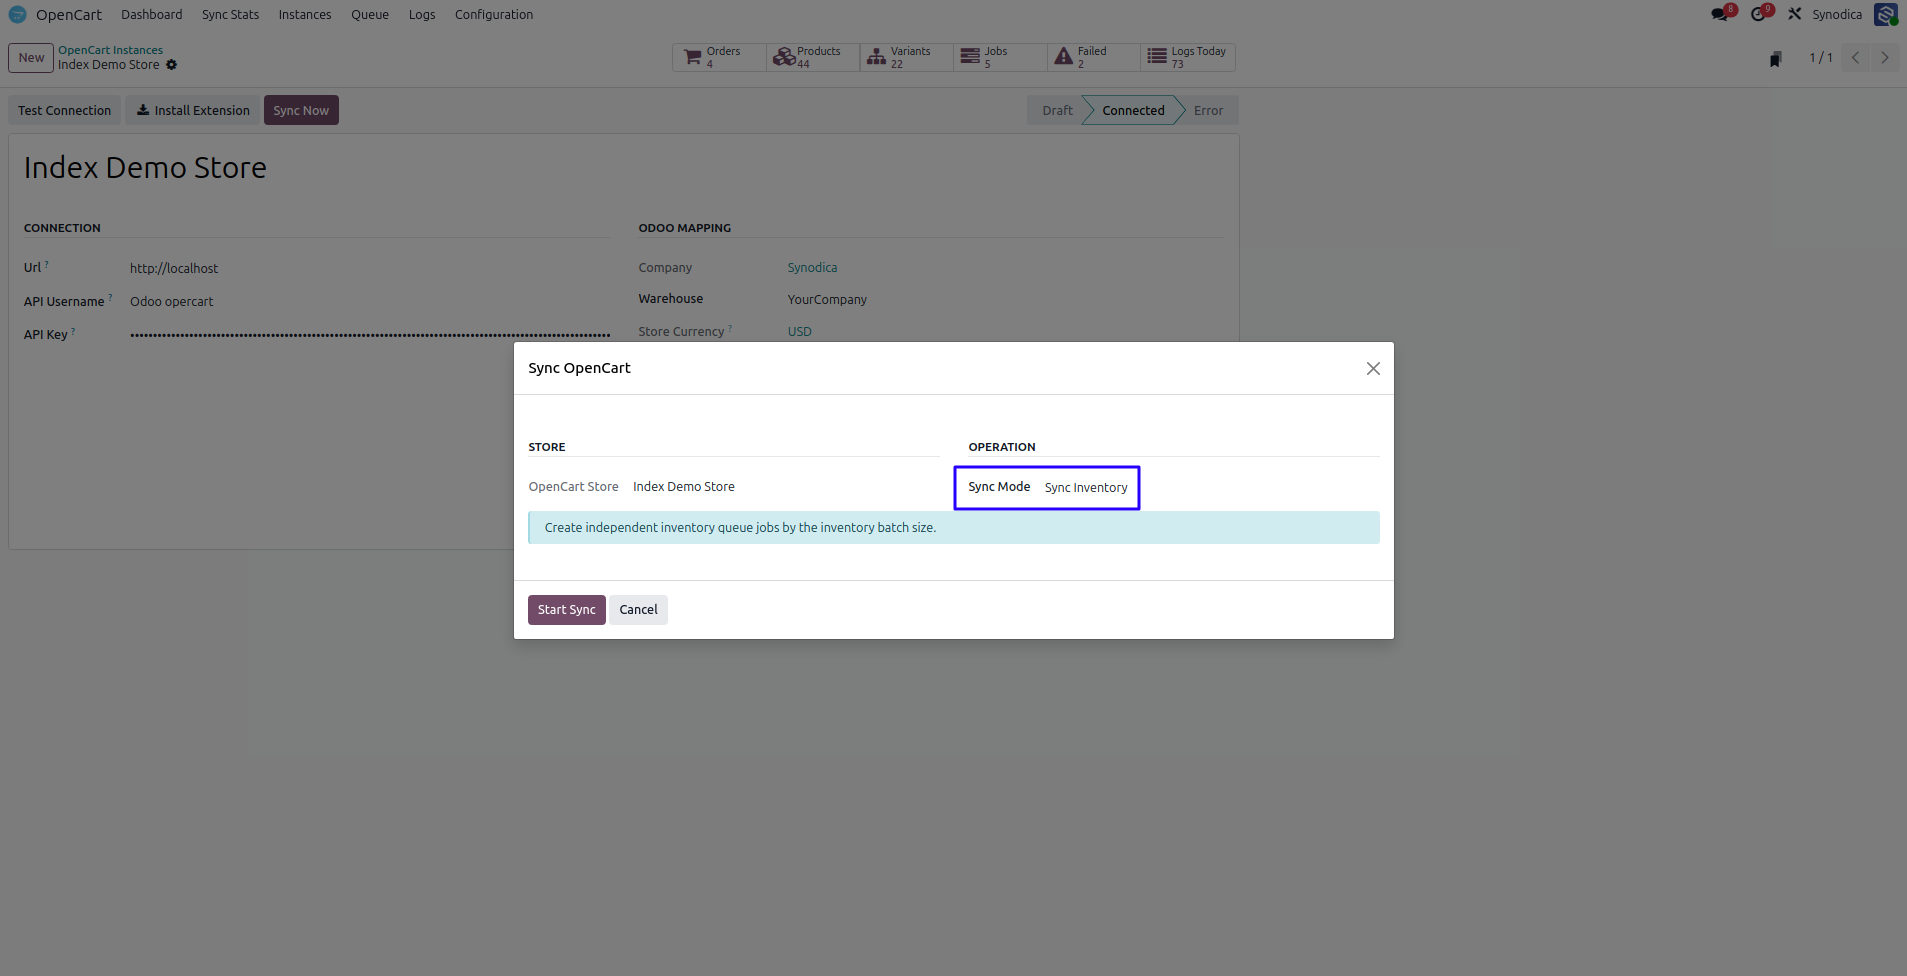
Task: Open the Variants sitemap stat button
Action: tap(906, 57)
